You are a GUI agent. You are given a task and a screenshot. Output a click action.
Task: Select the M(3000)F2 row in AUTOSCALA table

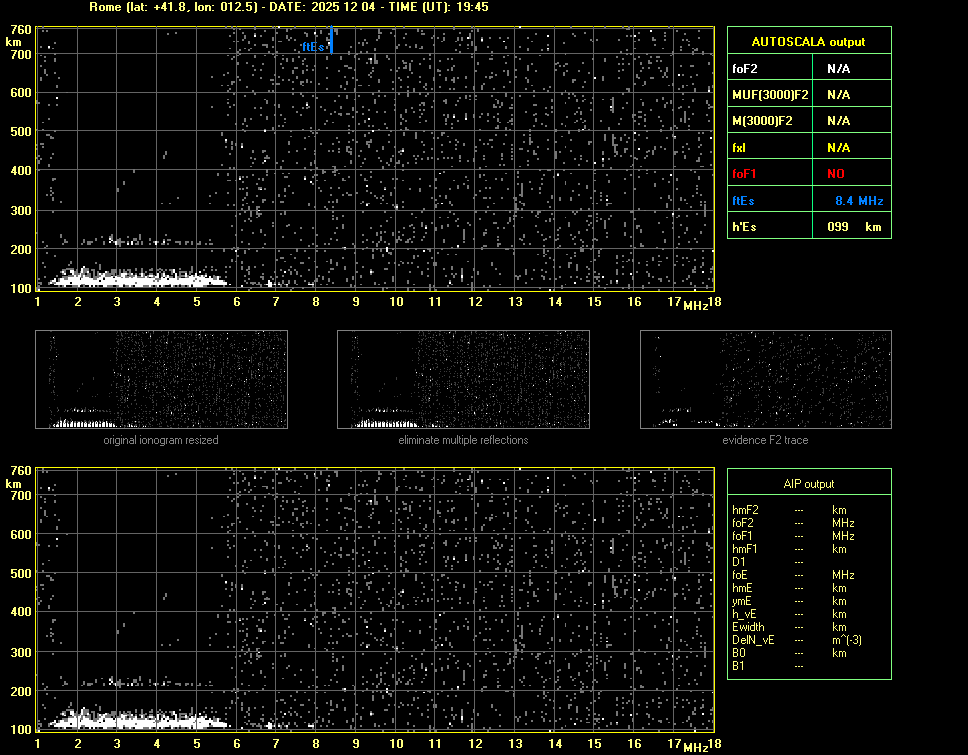pos(808,121)
